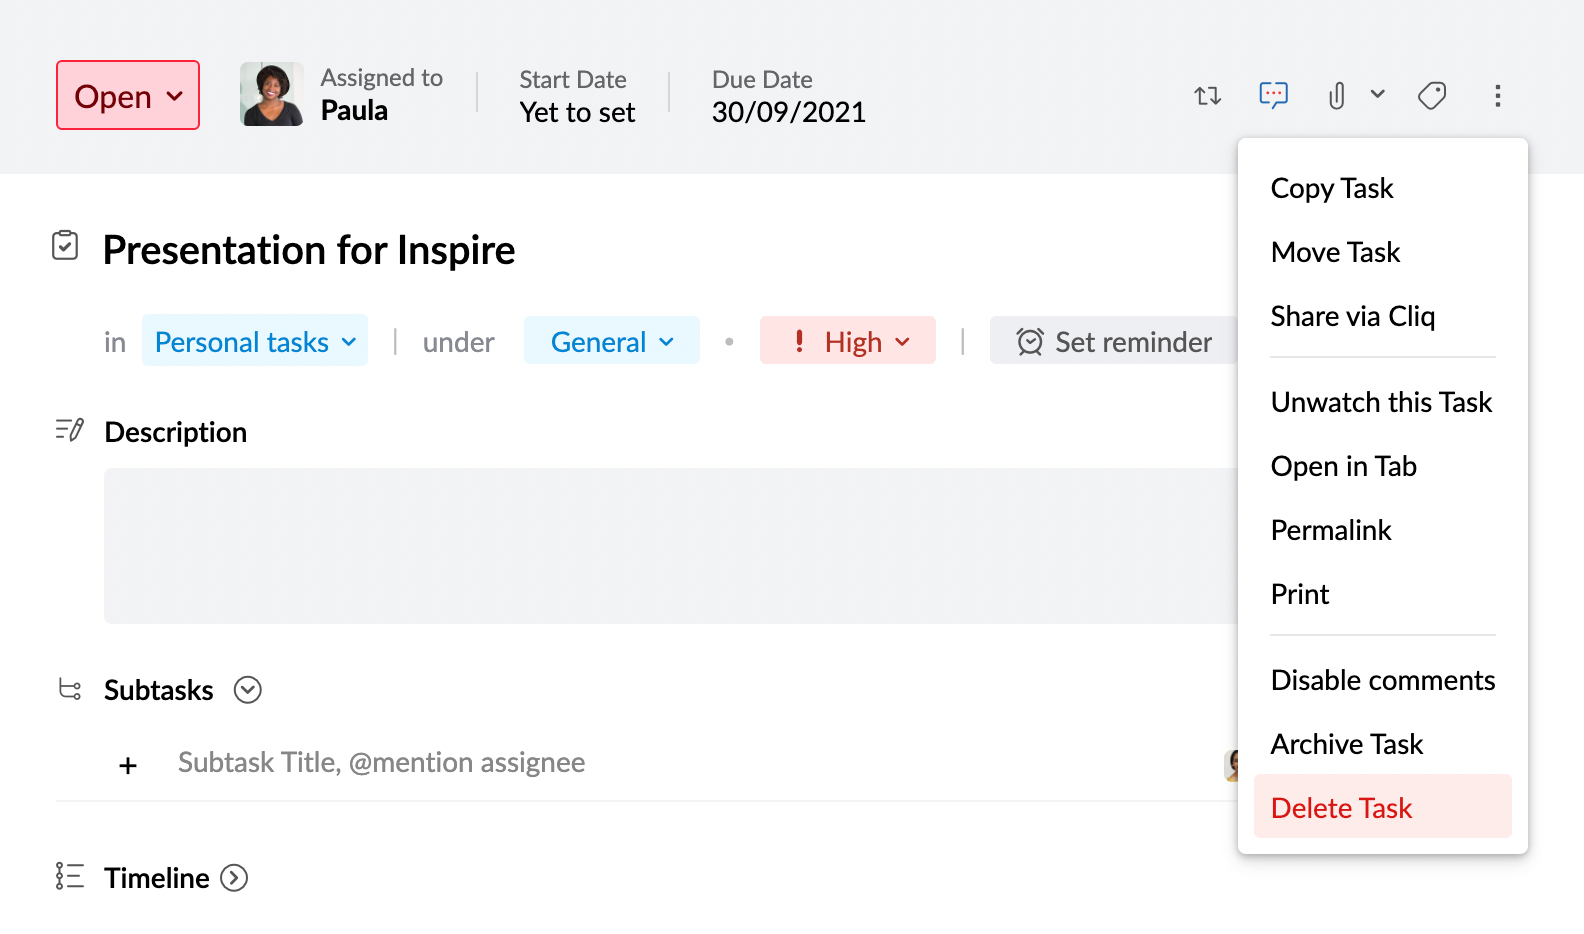Click the Due Date 30/09/2021 field
1584x934 pixels.
(x=788, y=112)
